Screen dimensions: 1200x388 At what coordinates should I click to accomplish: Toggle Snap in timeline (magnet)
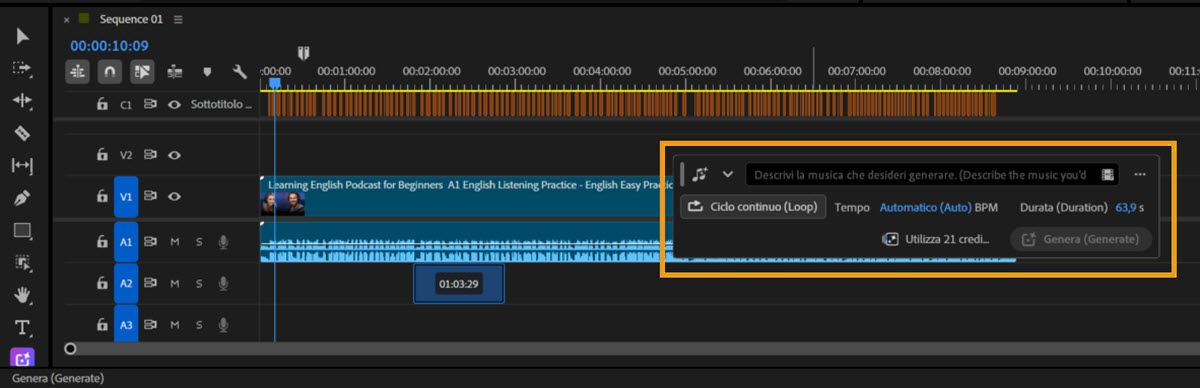point(110,72)
